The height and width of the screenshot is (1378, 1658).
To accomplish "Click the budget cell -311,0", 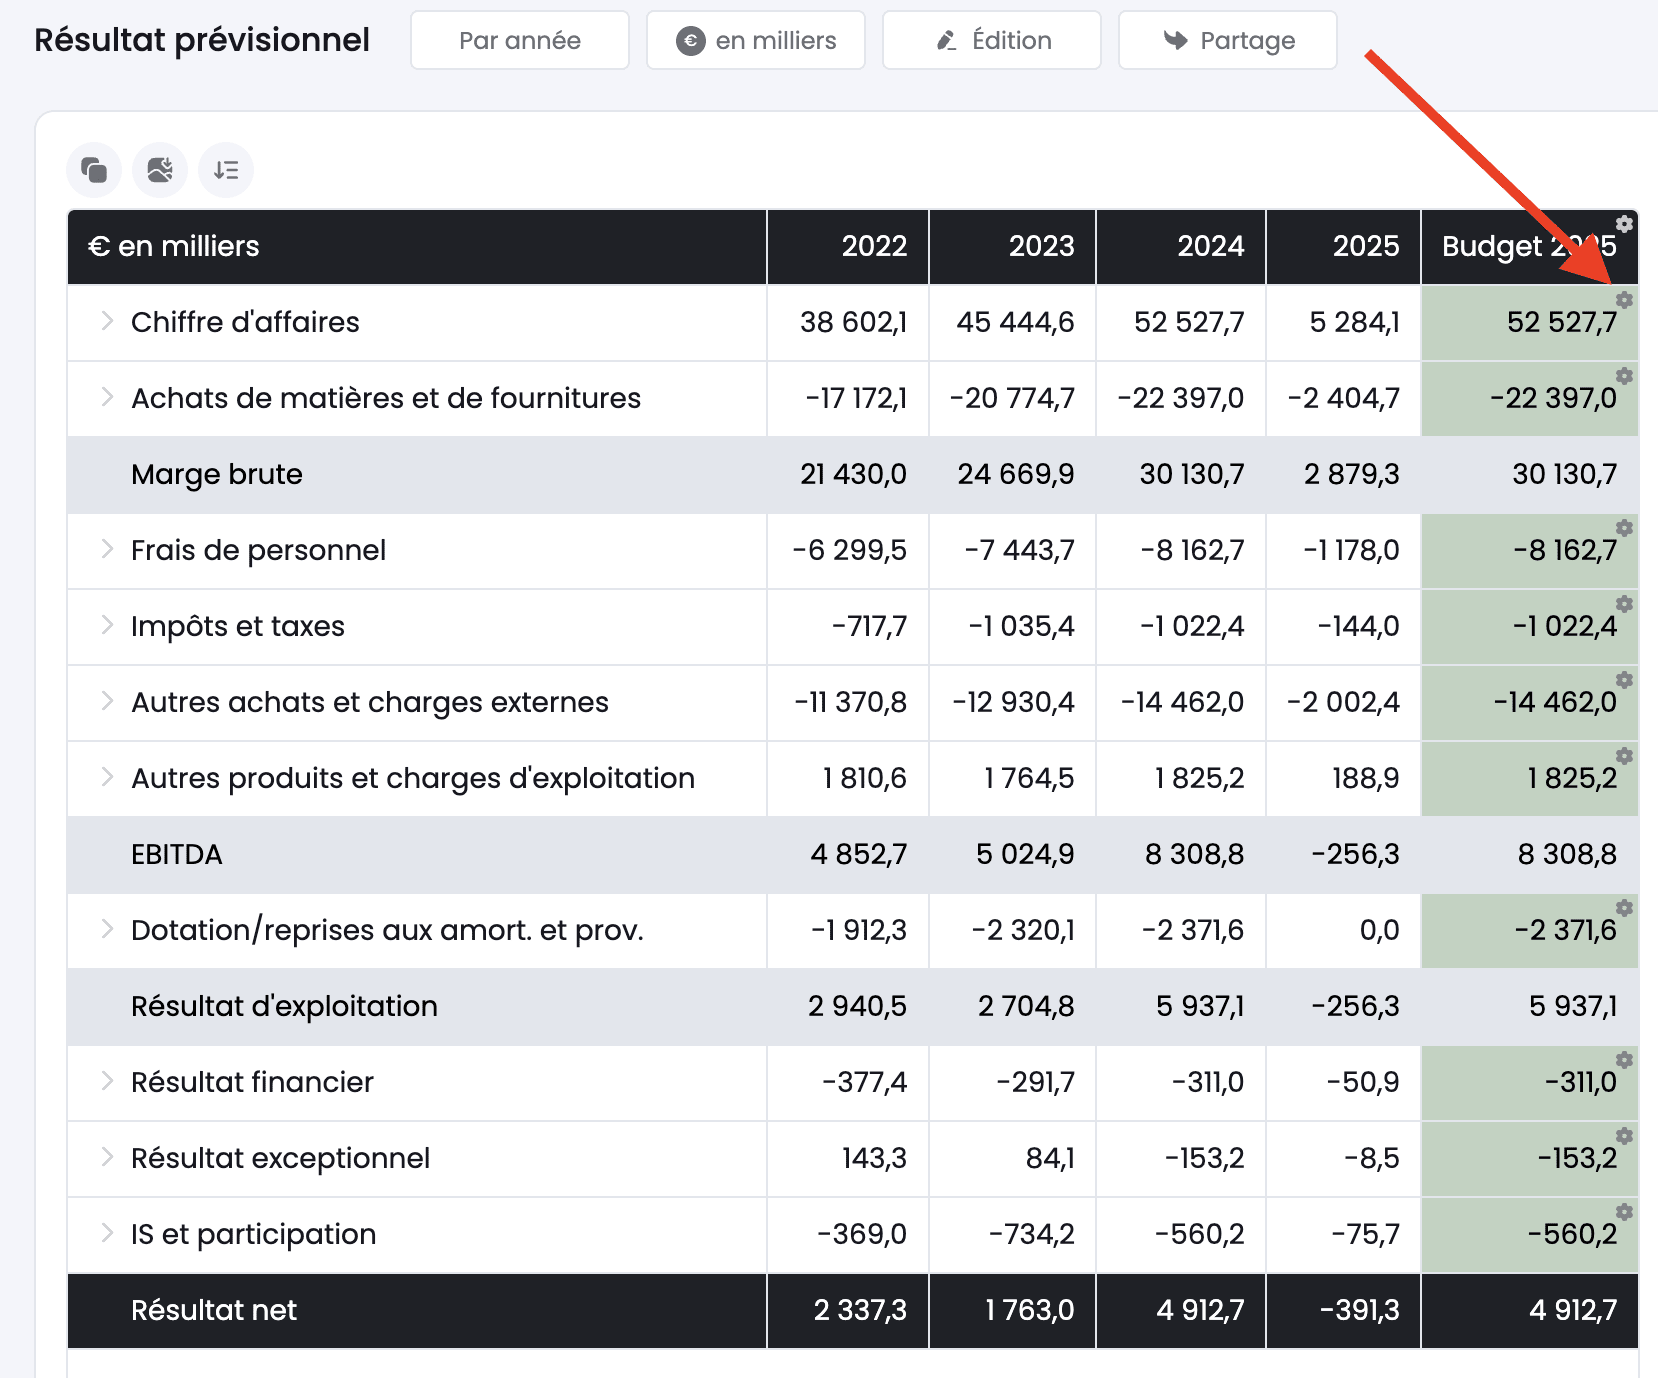I will coord(1530,1082).
